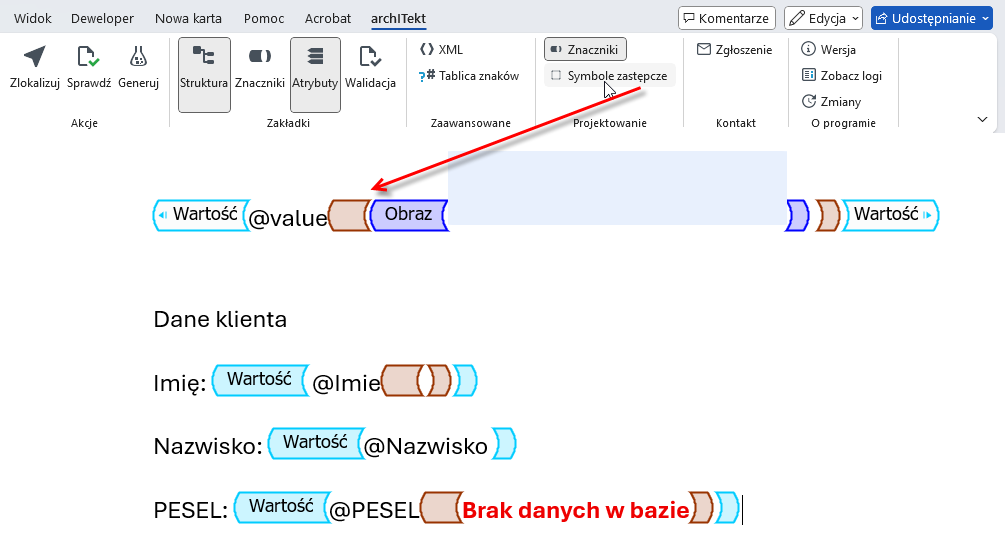Click the Obraz image tag

[x=409, y=215]
